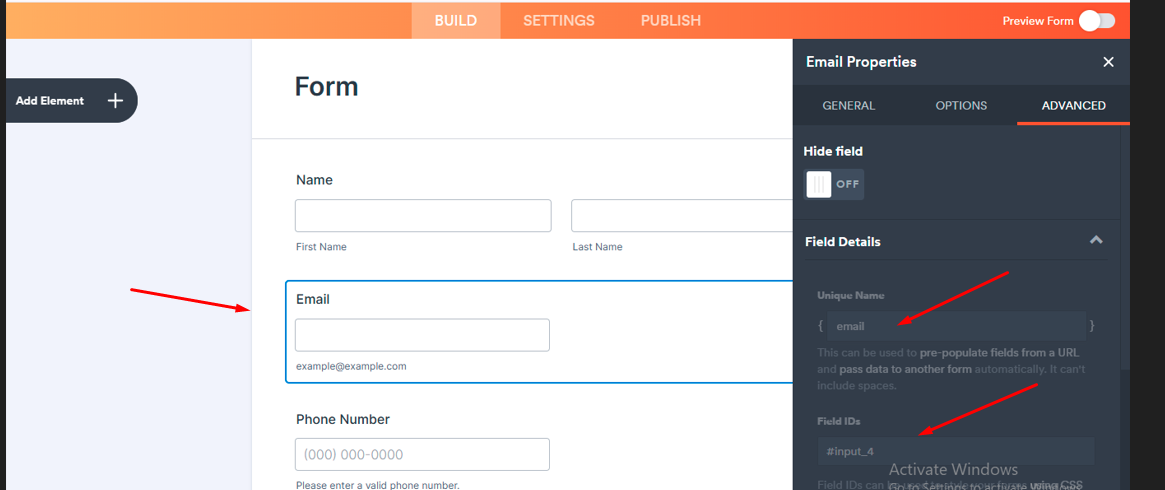
Task: Turn on the Hide field switch
Action: [833, 184]
